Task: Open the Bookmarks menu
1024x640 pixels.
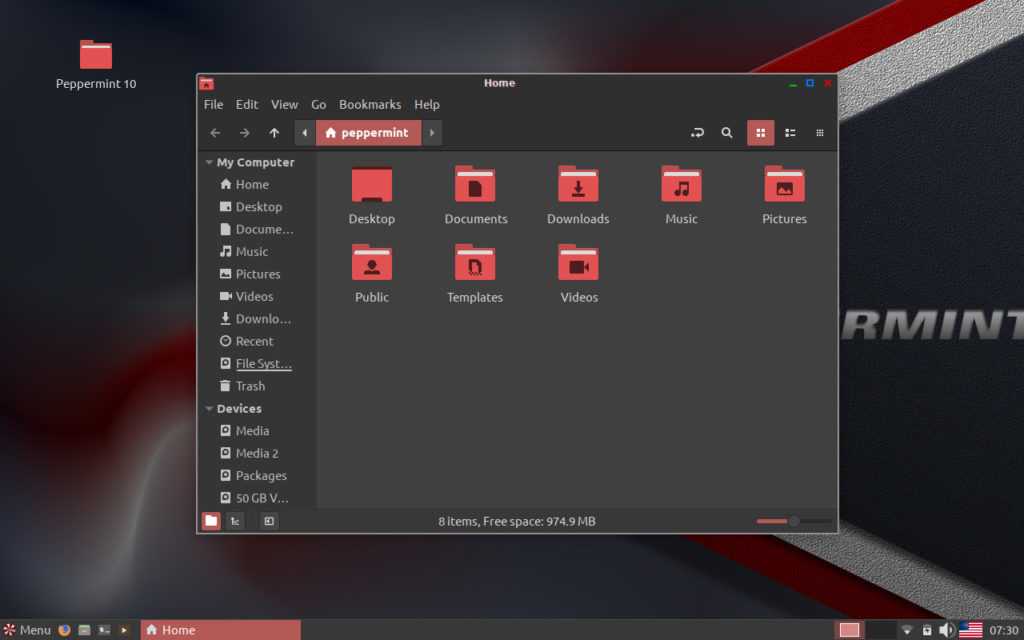Action: click(369, 104)
